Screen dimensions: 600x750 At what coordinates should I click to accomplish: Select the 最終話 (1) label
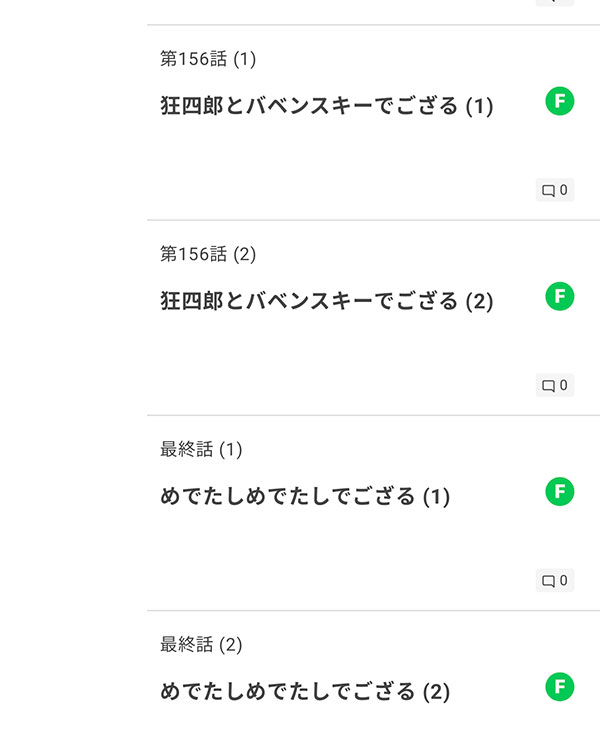pyautogui.click(x=201, y=449)
